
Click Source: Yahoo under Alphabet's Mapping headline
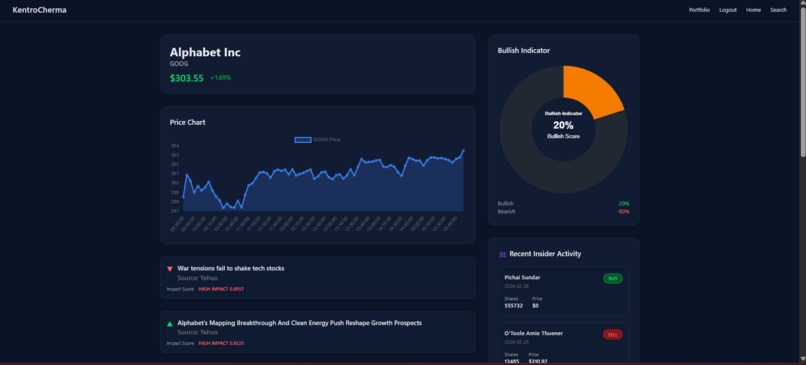197,333
